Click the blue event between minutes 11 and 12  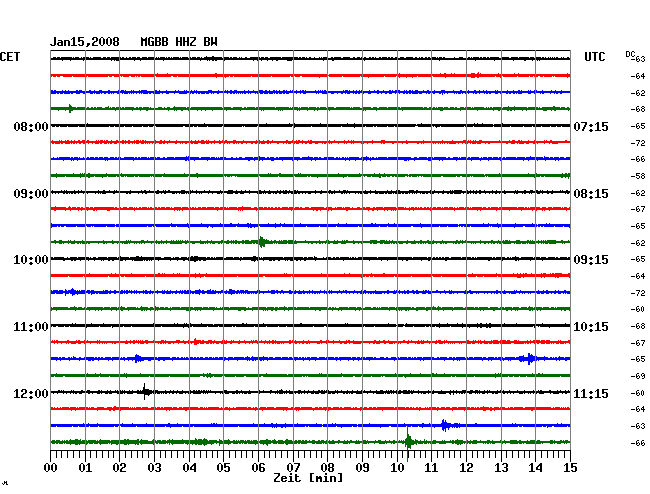(x=447, y=425)
